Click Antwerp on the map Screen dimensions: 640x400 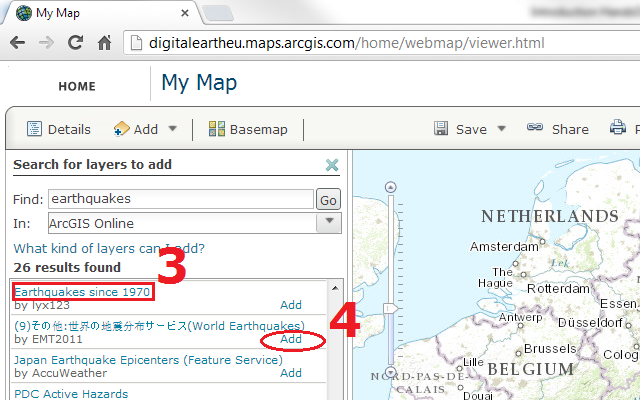point(520,317)
